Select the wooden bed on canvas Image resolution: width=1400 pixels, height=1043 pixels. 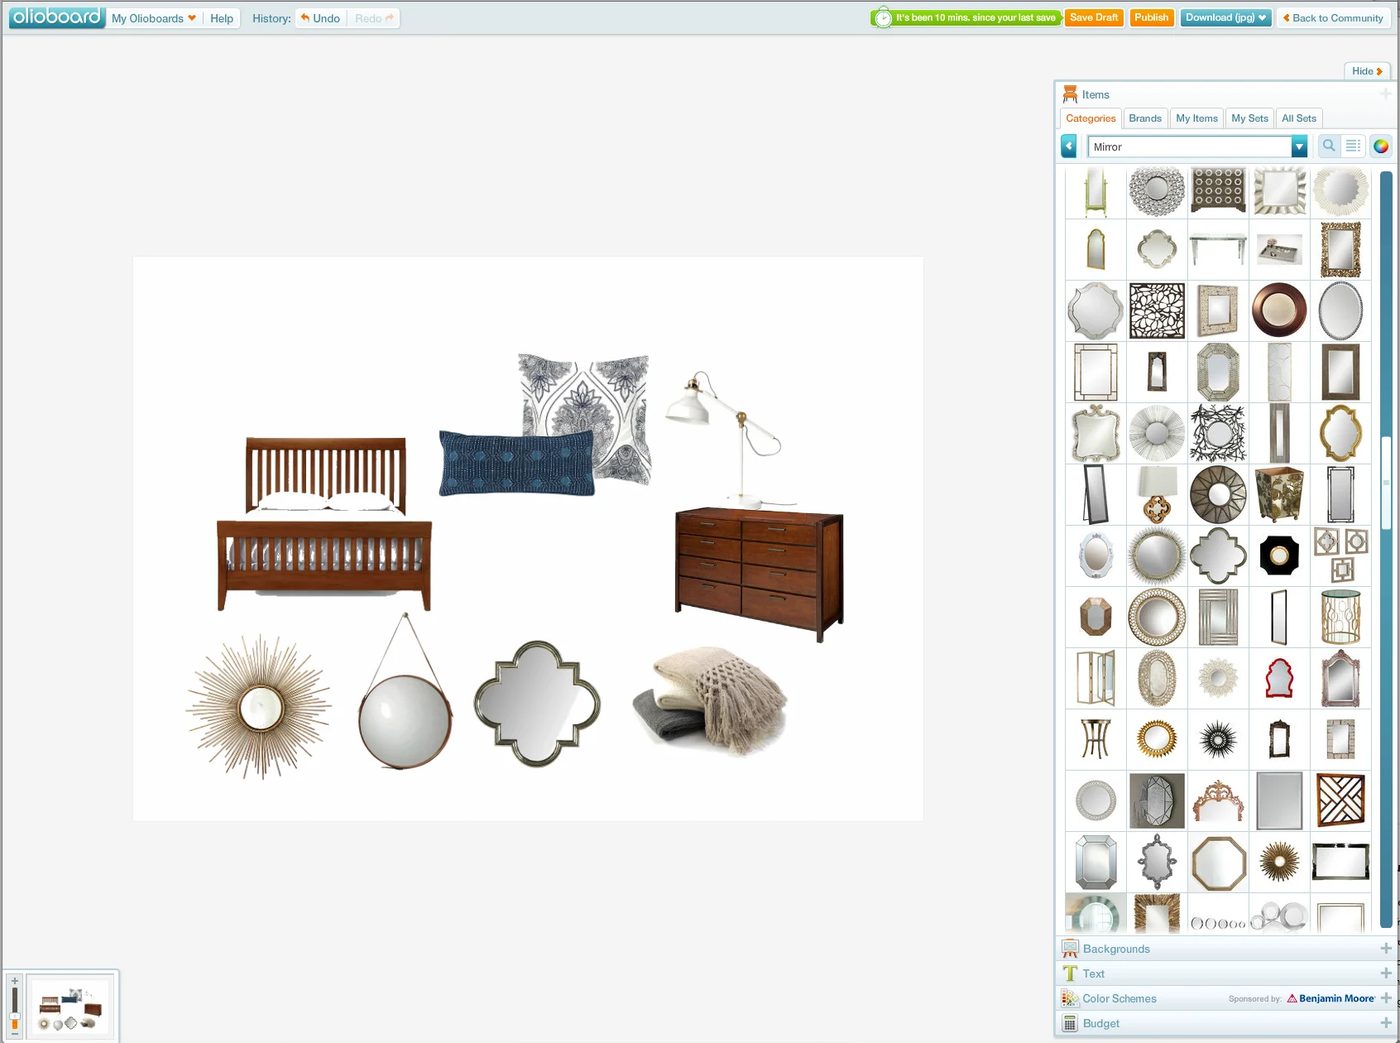click(x=325, y=524)
